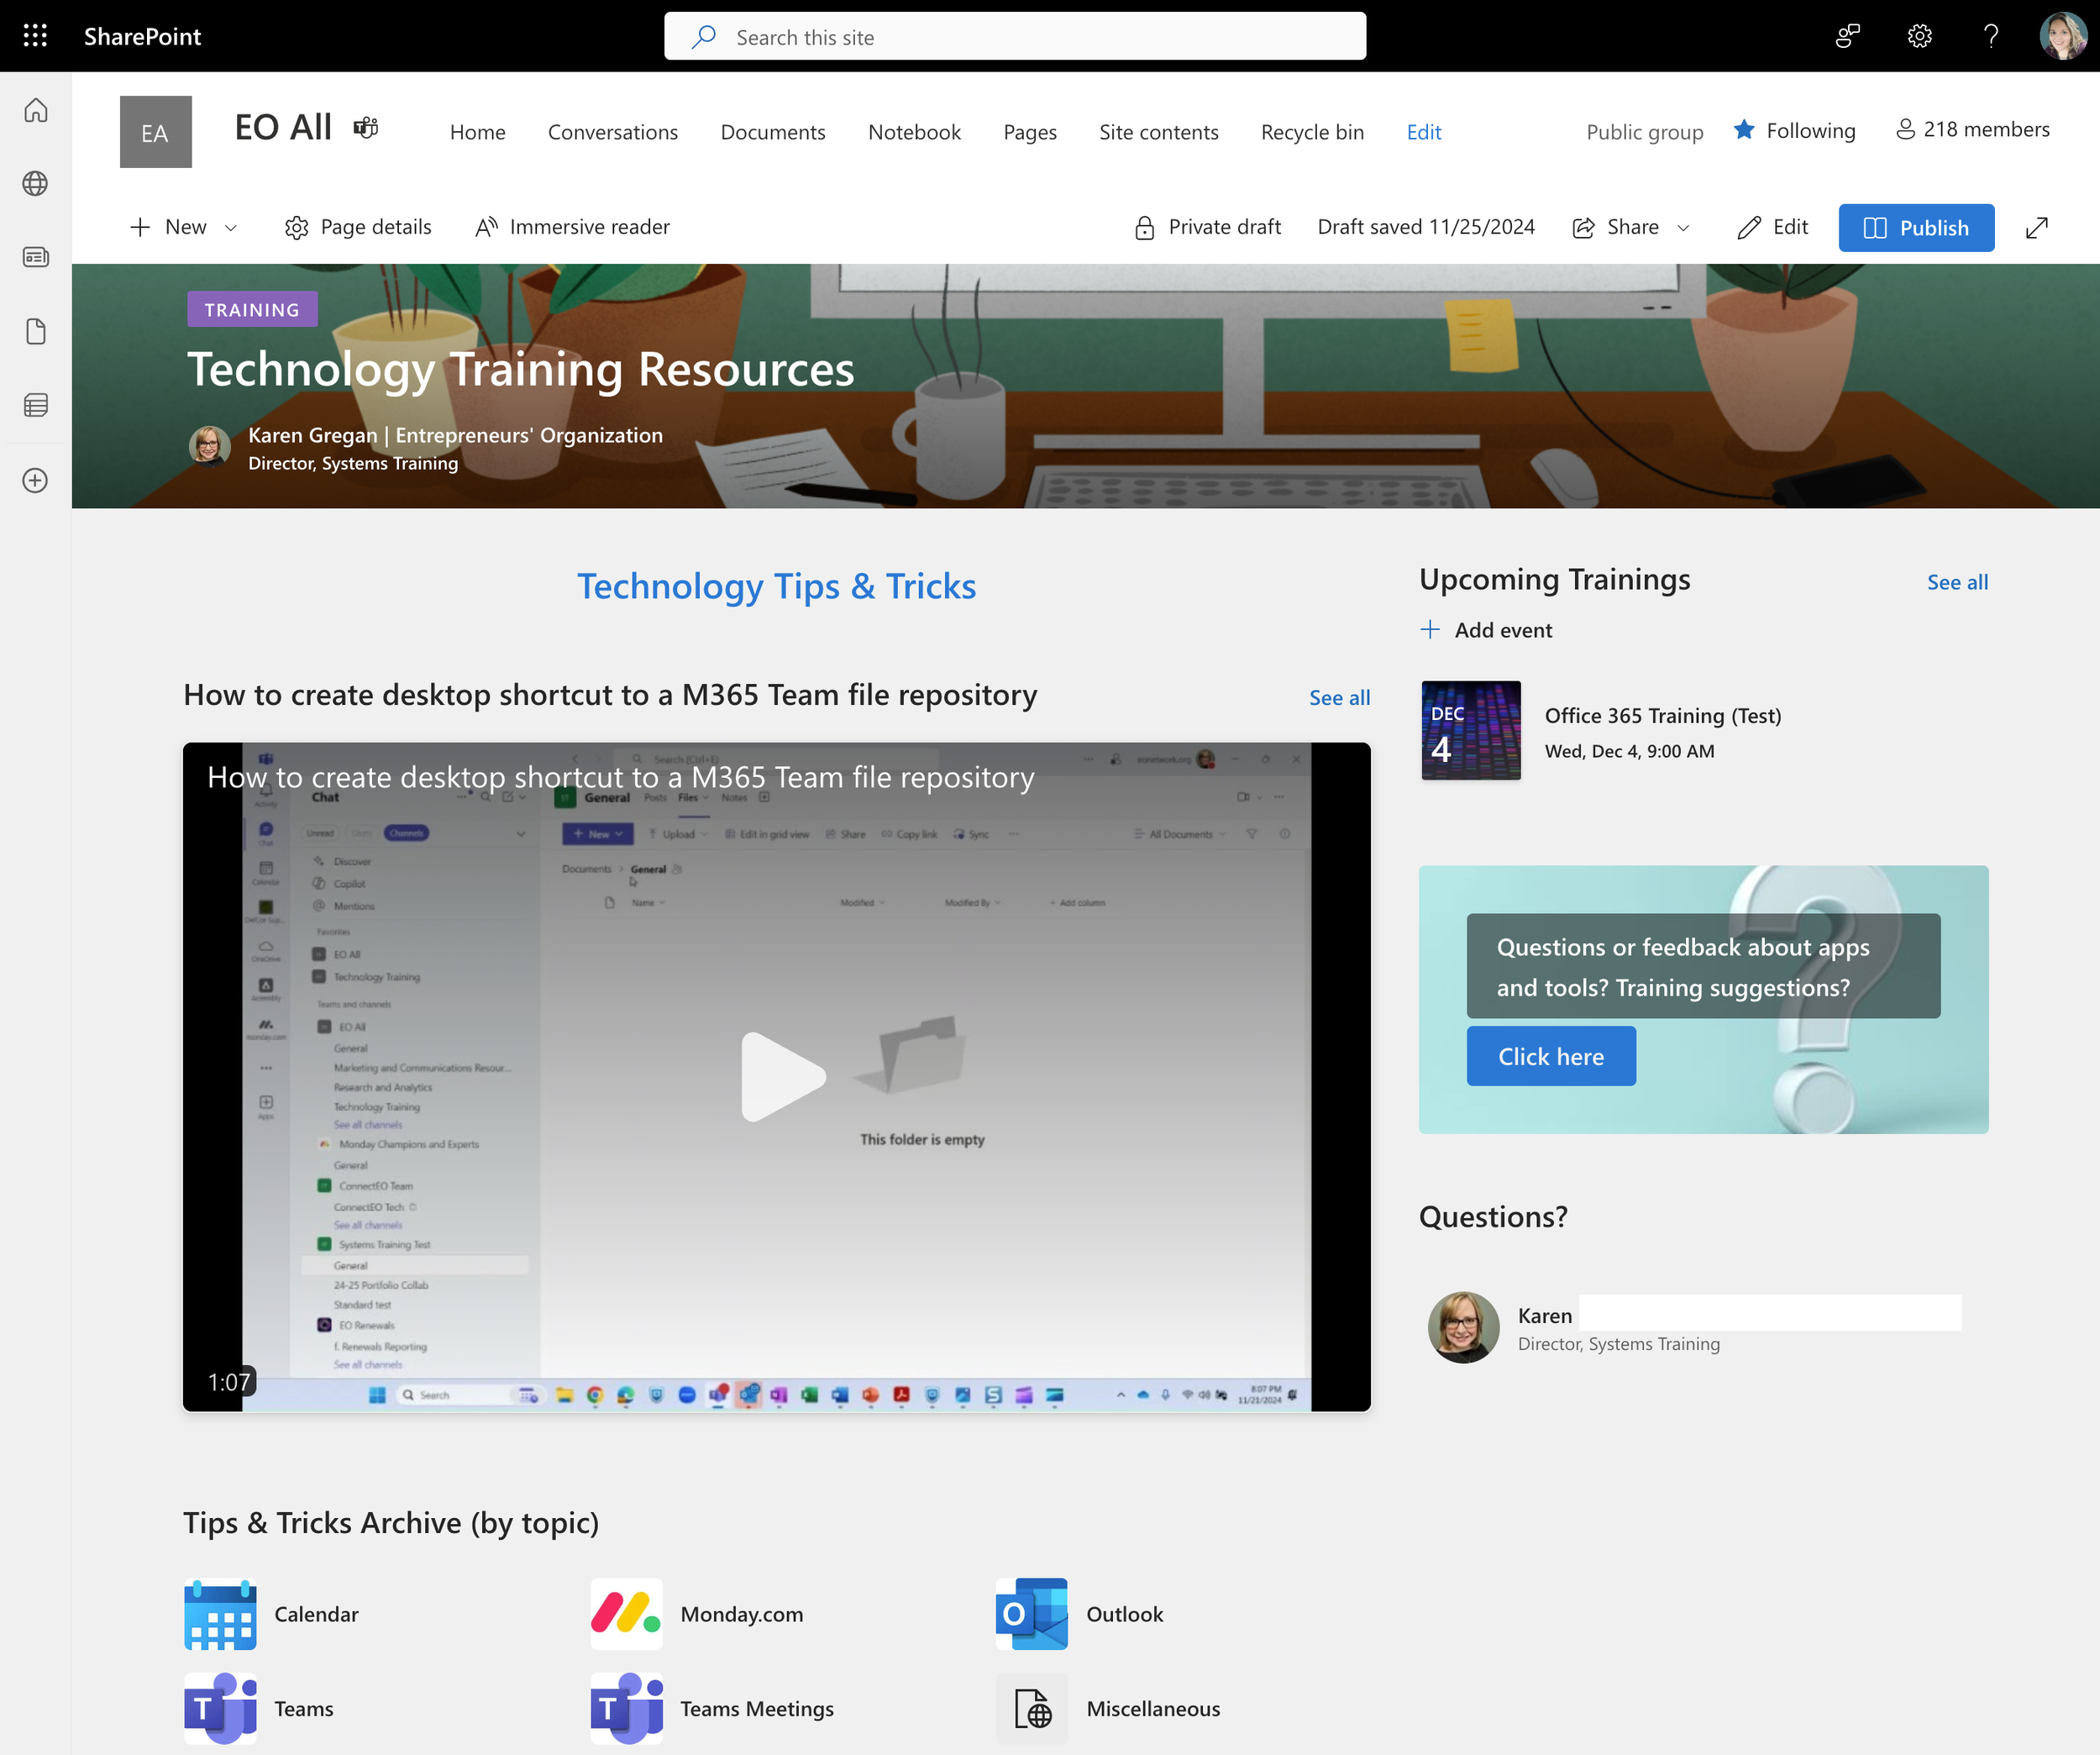The image size is (2100, 1755).
Task: Open the app launcher waffle icon
Action: click(35, 36)
